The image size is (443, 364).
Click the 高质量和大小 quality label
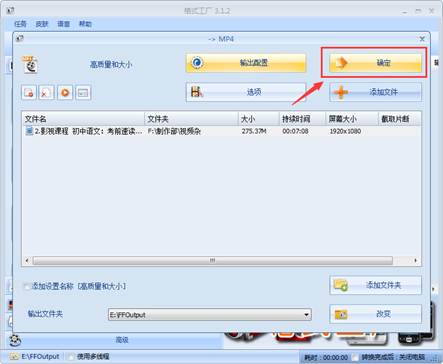(x=111, y=64)
